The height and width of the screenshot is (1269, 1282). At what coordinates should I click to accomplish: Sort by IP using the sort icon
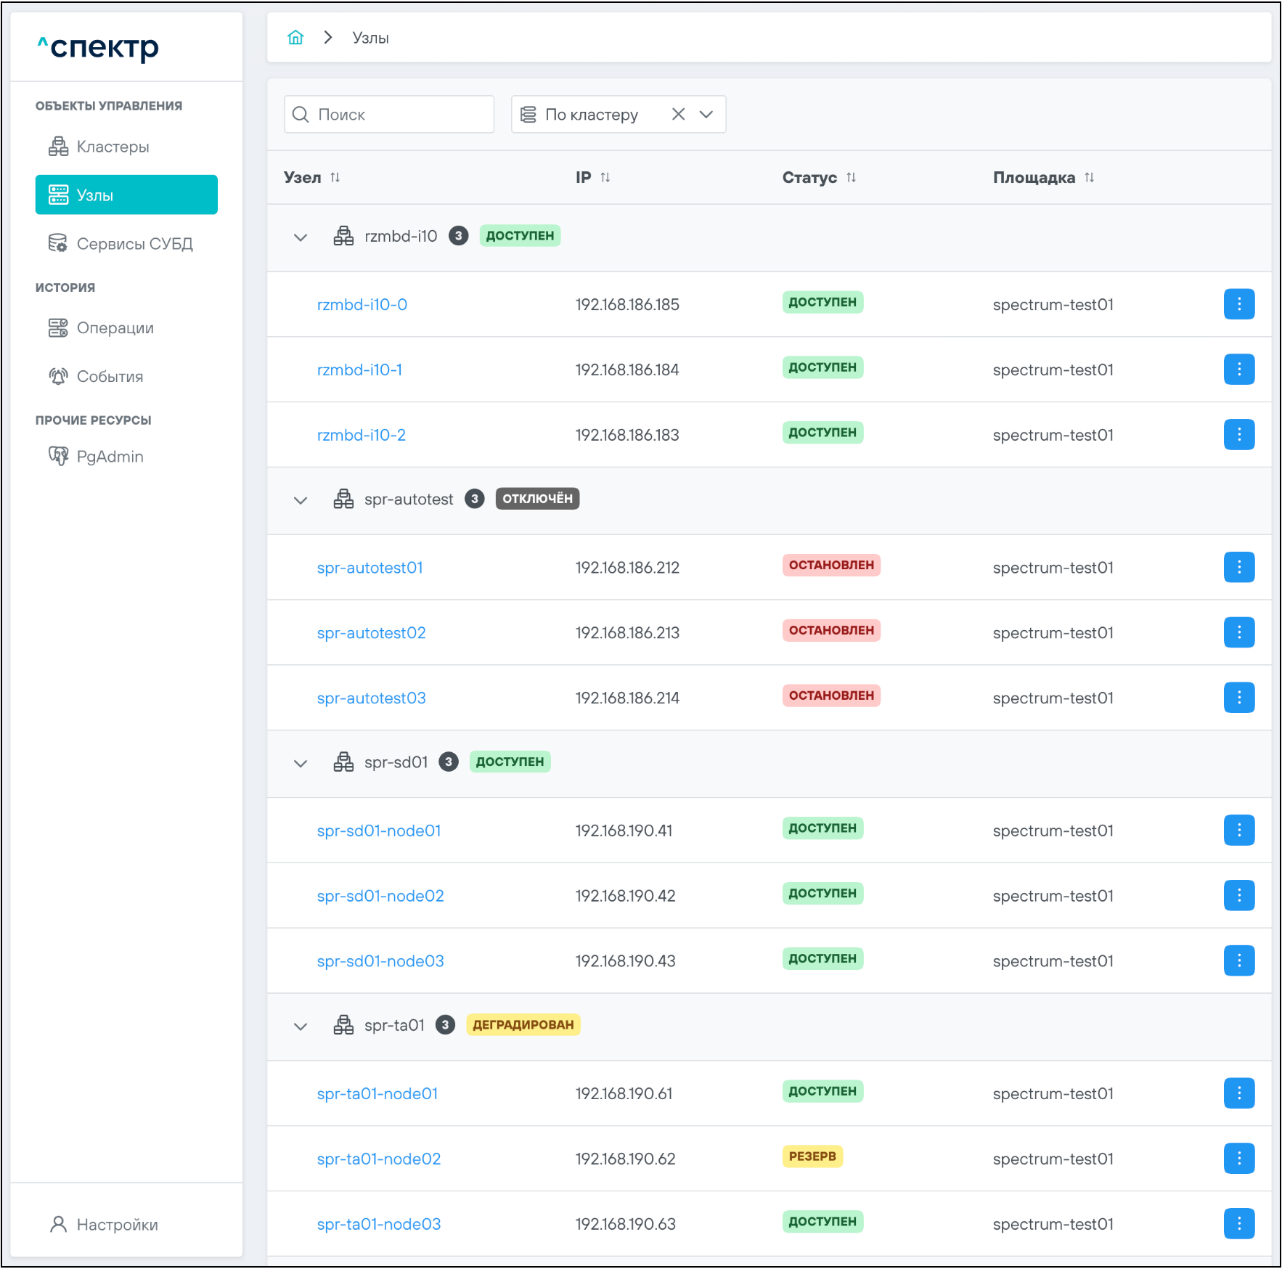(x=605, y=178)
